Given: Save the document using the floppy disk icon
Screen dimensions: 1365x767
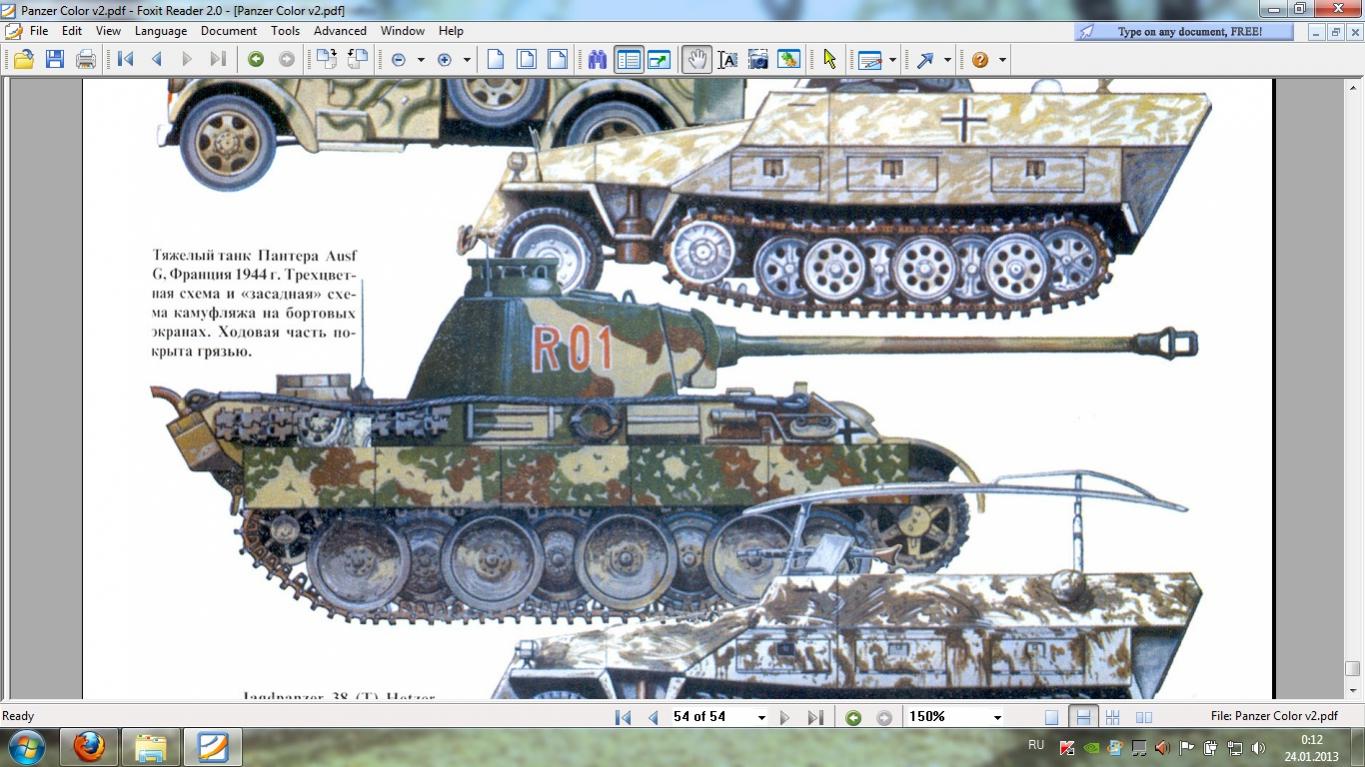Looking at the screenshot, I should coord(55,59).
